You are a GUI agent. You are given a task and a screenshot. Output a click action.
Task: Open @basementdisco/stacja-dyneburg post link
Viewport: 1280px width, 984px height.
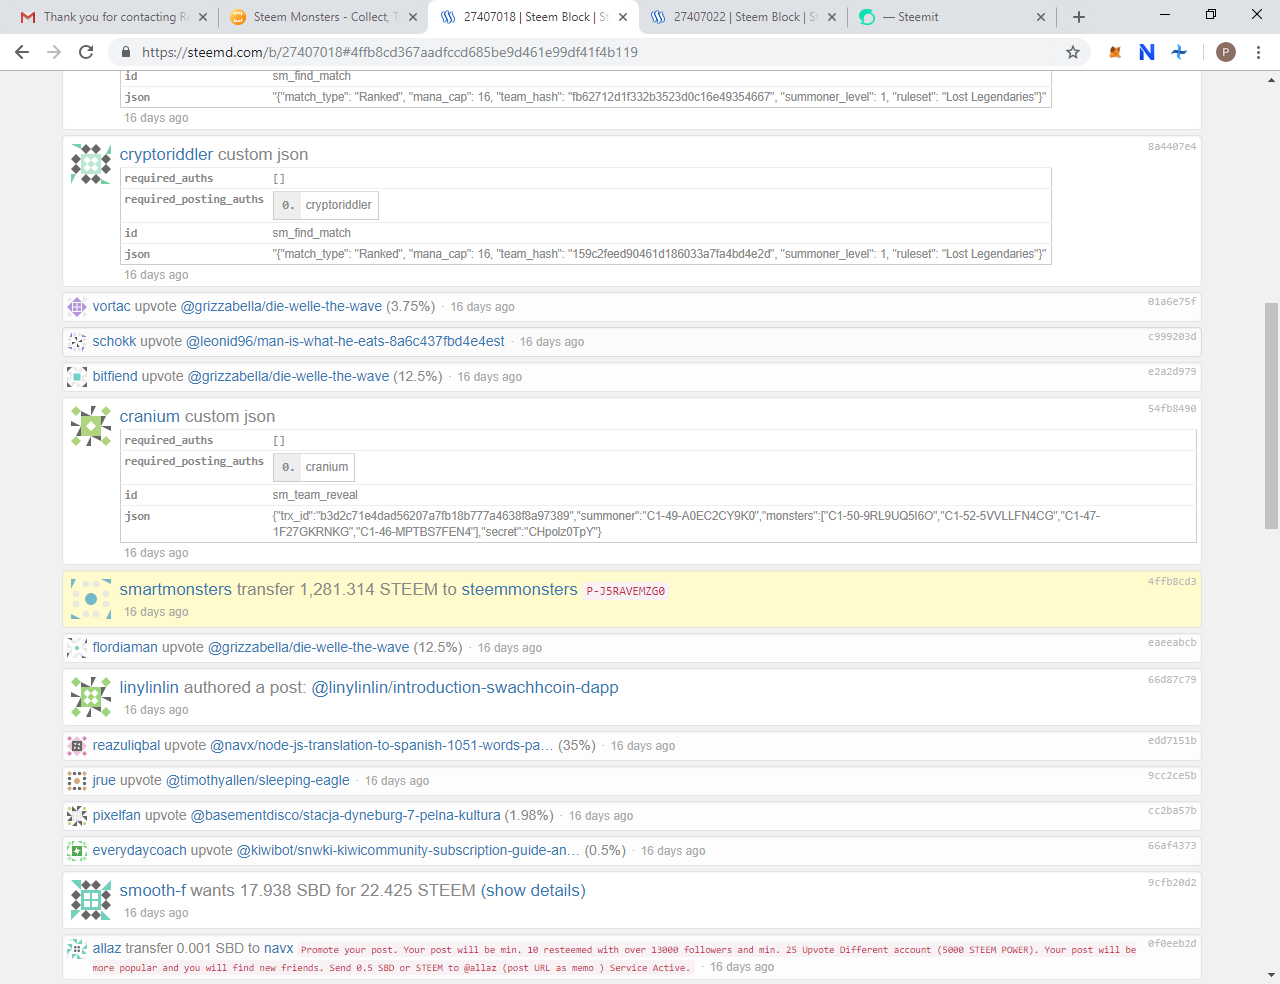[346, 815]
